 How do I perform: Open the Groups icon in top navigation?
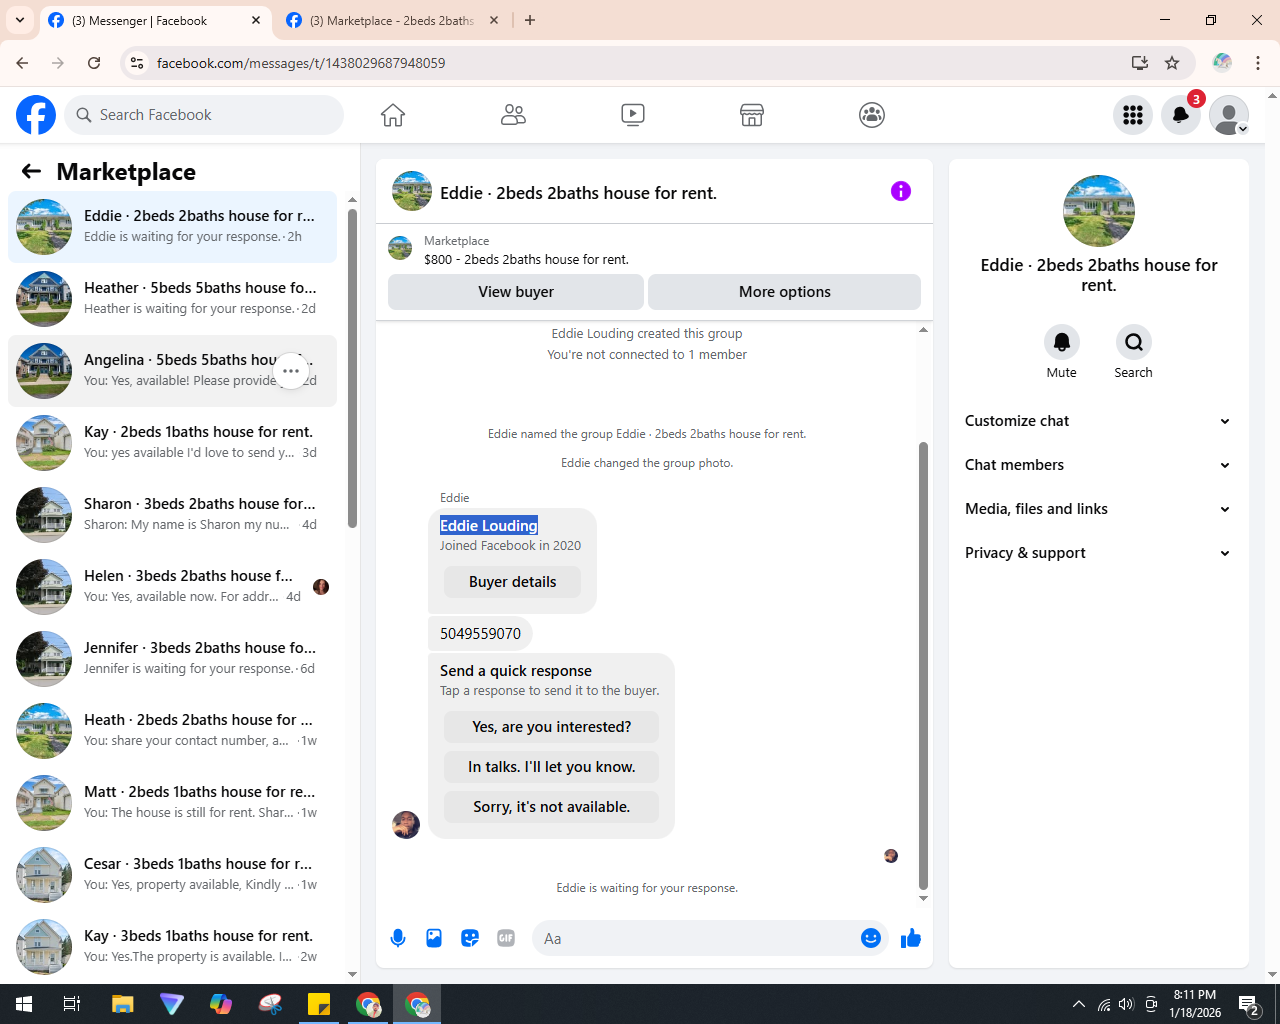pos(872,115)
